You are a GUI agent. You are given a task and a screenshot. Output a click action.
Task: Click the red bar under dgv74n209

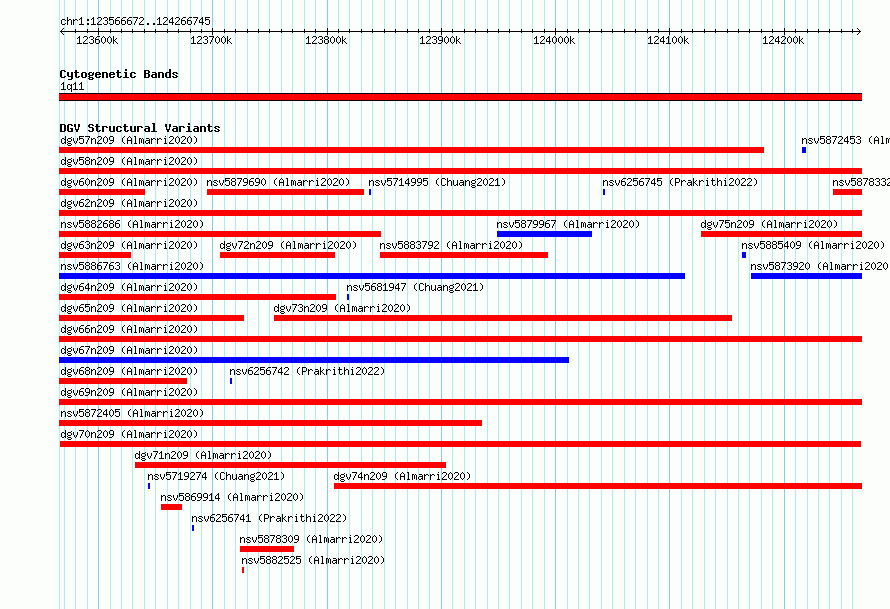598,486
